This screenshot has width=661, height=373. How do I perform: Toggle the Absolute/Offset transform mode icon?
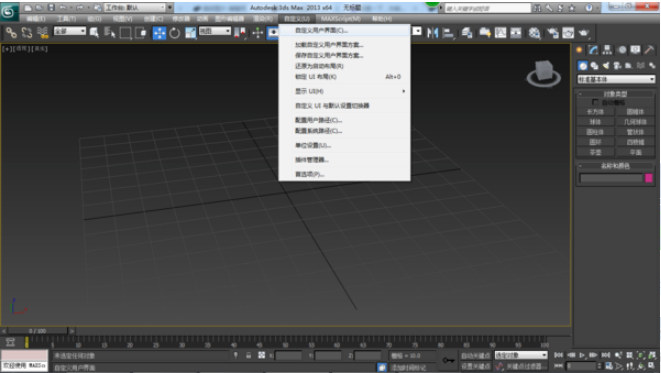click(x=261, y=355)
